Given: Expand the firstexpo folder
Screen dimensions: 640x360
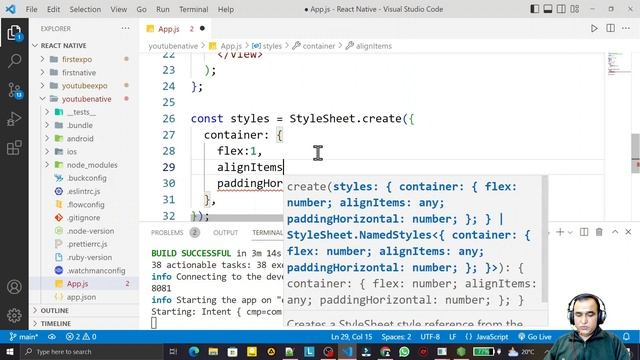Looking at the screenshot, I should [x=77, y=59].
